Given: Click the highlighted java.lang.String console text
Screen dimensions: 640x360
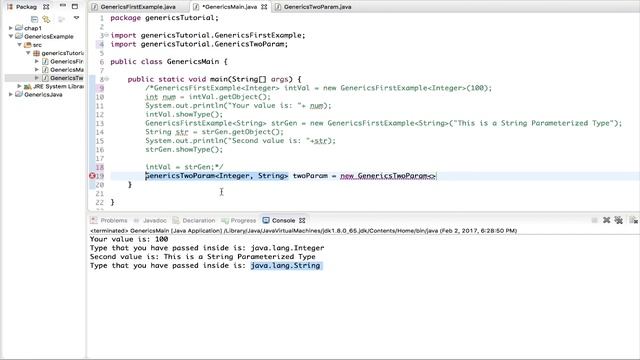Looking at the screenshot, I should click(286, 266).
